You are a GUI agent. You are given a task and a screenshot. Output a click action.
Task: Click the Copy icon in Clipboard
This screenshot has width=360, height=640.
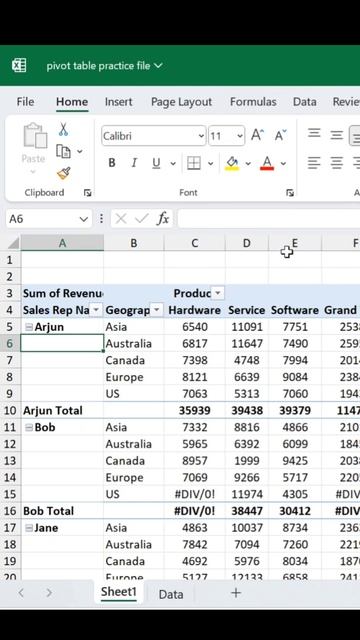(63, 151)
